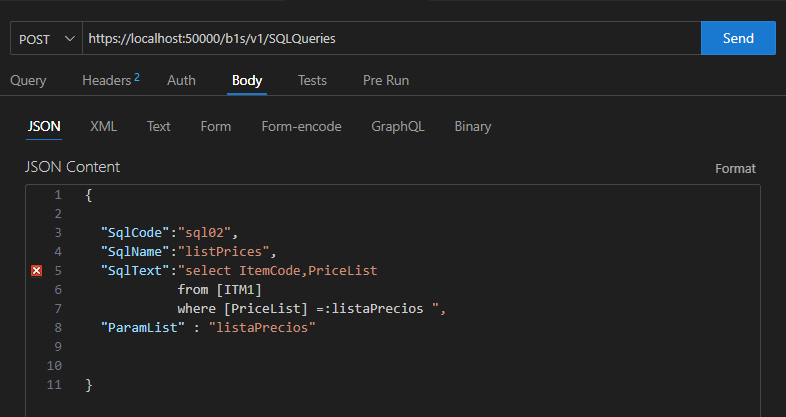Screen dimensions: 786x417
Task: Select the Body tab
Action: [247, 80]
